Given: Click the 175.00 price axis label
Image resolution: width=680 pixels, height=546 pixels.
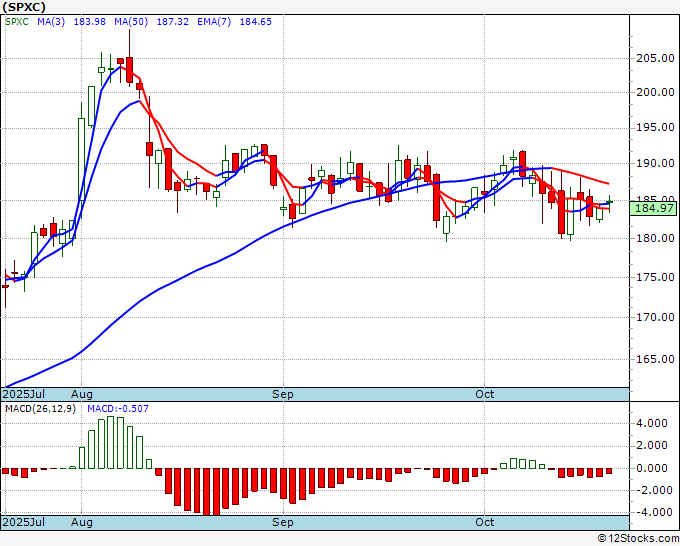Looking at the screenshot, I should click(655, 277).
